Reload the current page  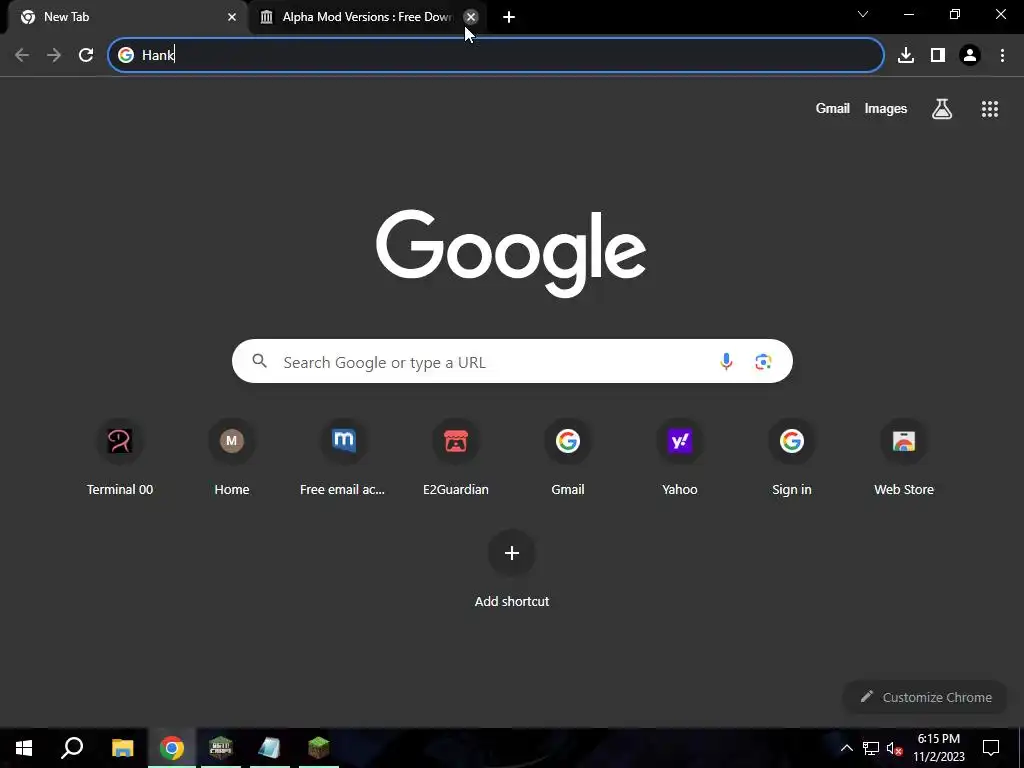pyautogui.click(x=86, y=55)
